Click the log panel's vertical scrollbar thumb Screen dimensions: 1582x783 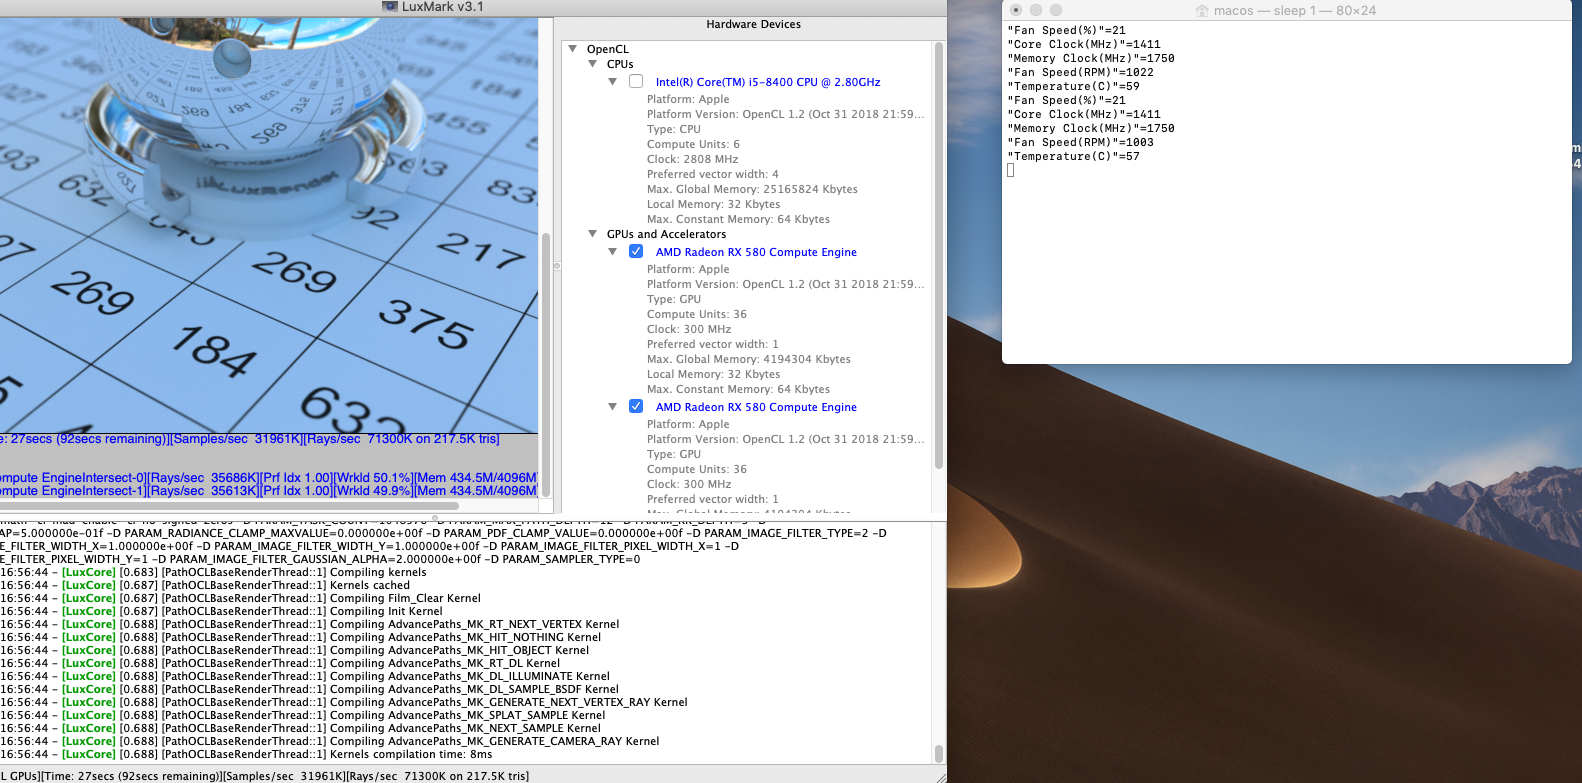click(x=938, y=753)
